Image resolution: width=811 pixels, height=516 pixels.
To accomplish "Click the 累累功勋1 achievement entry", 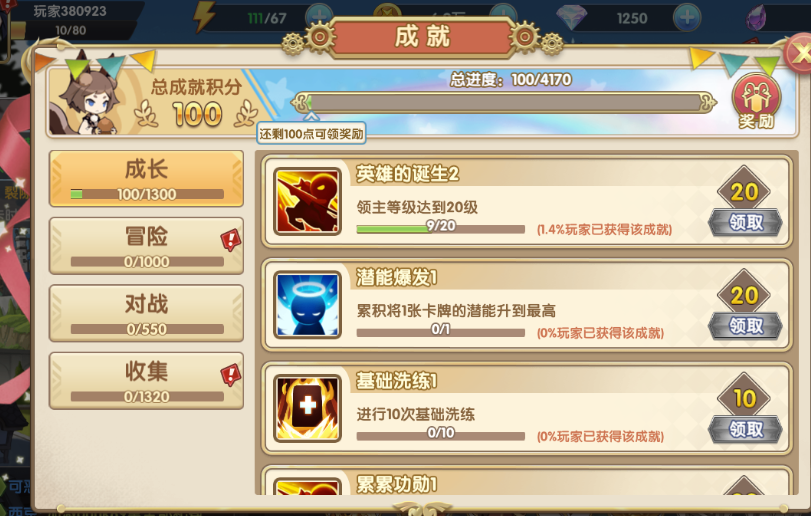I will pos(527,481).
